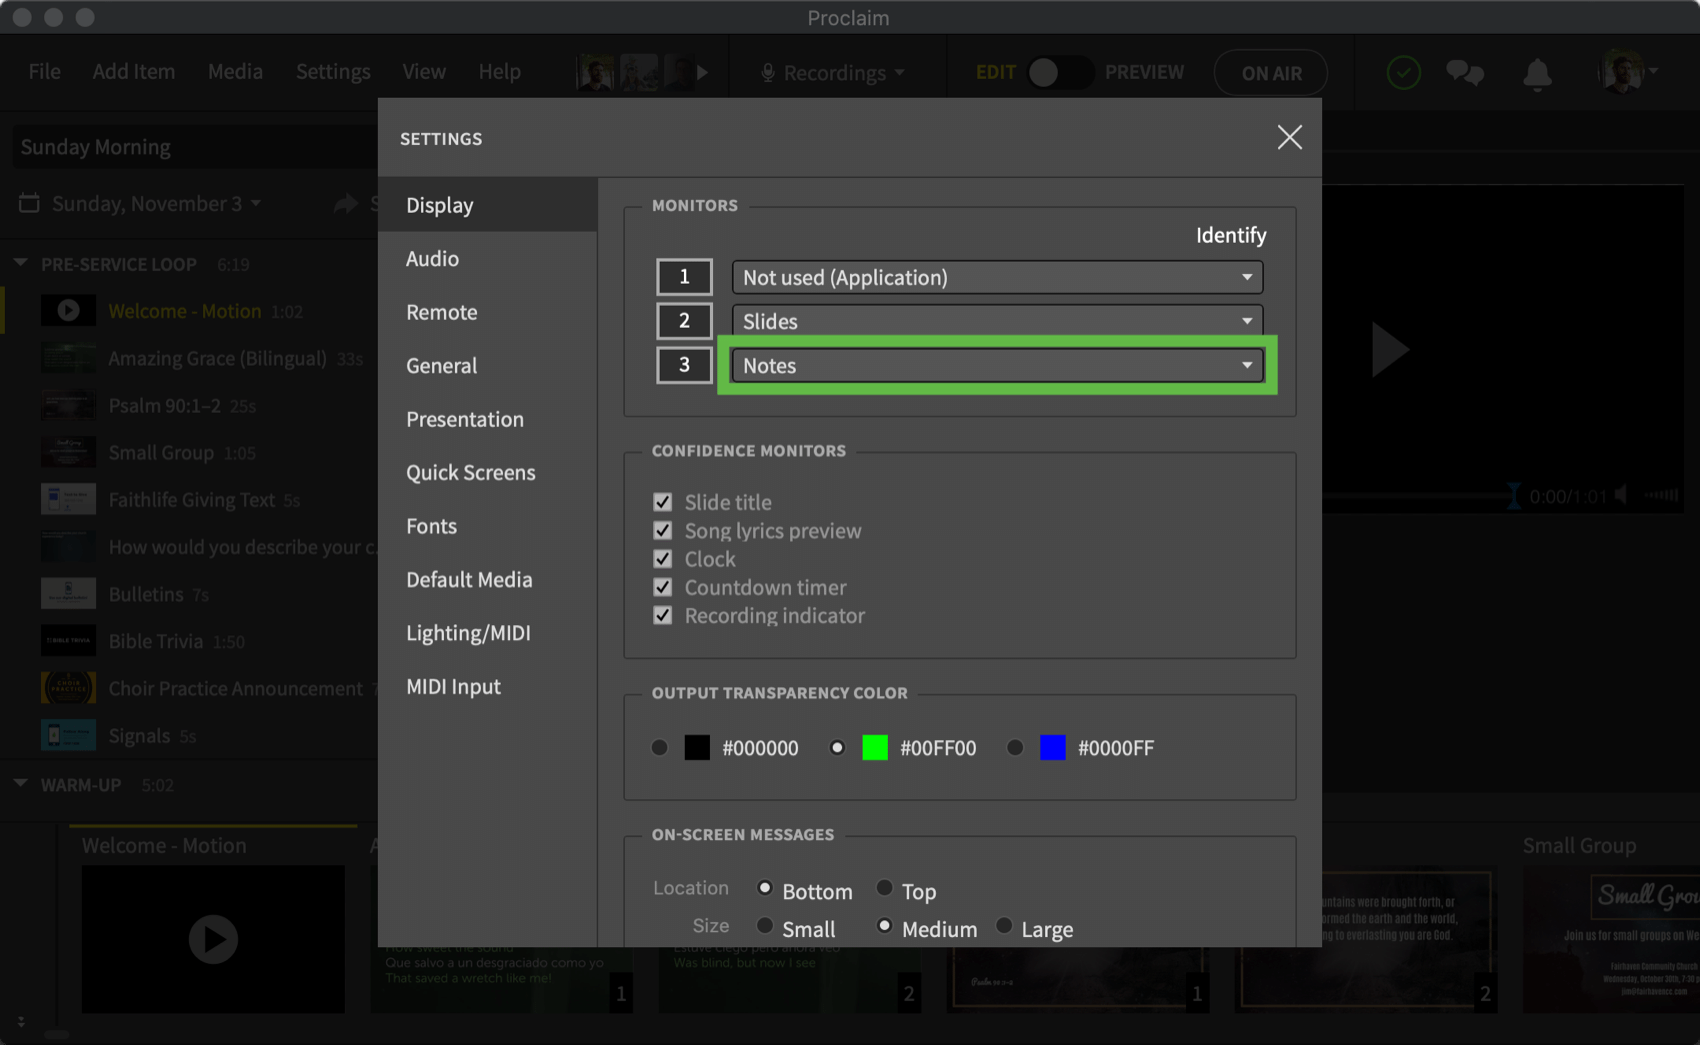The image size is (1700, 1045).
Task: Click the black #000000 color swatch
Action: [x=697, y=747]
